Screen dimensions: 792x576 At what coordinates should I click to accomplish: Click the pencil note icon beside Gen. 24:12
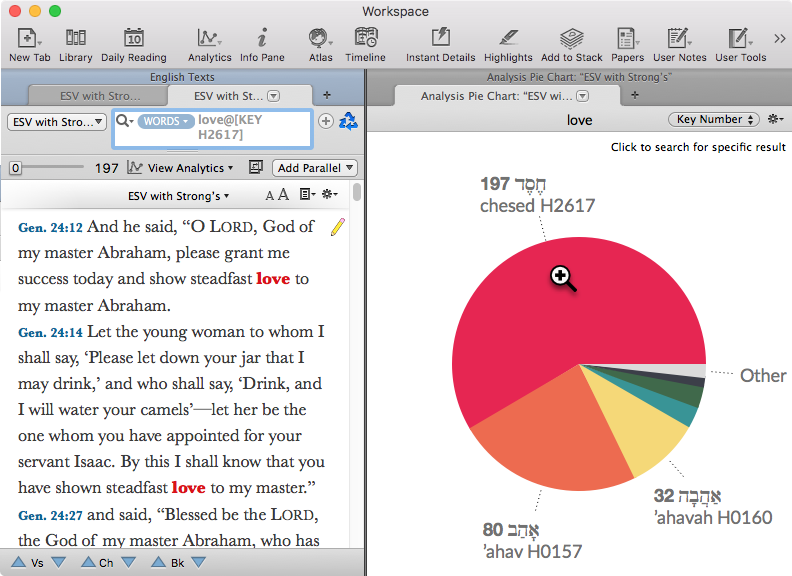(x=338, y=227)
